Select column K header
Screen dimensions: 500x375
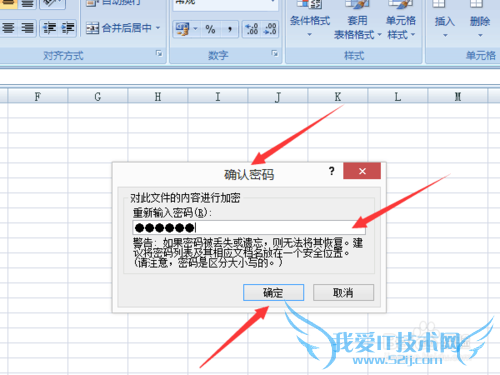[x=338, y=97]
